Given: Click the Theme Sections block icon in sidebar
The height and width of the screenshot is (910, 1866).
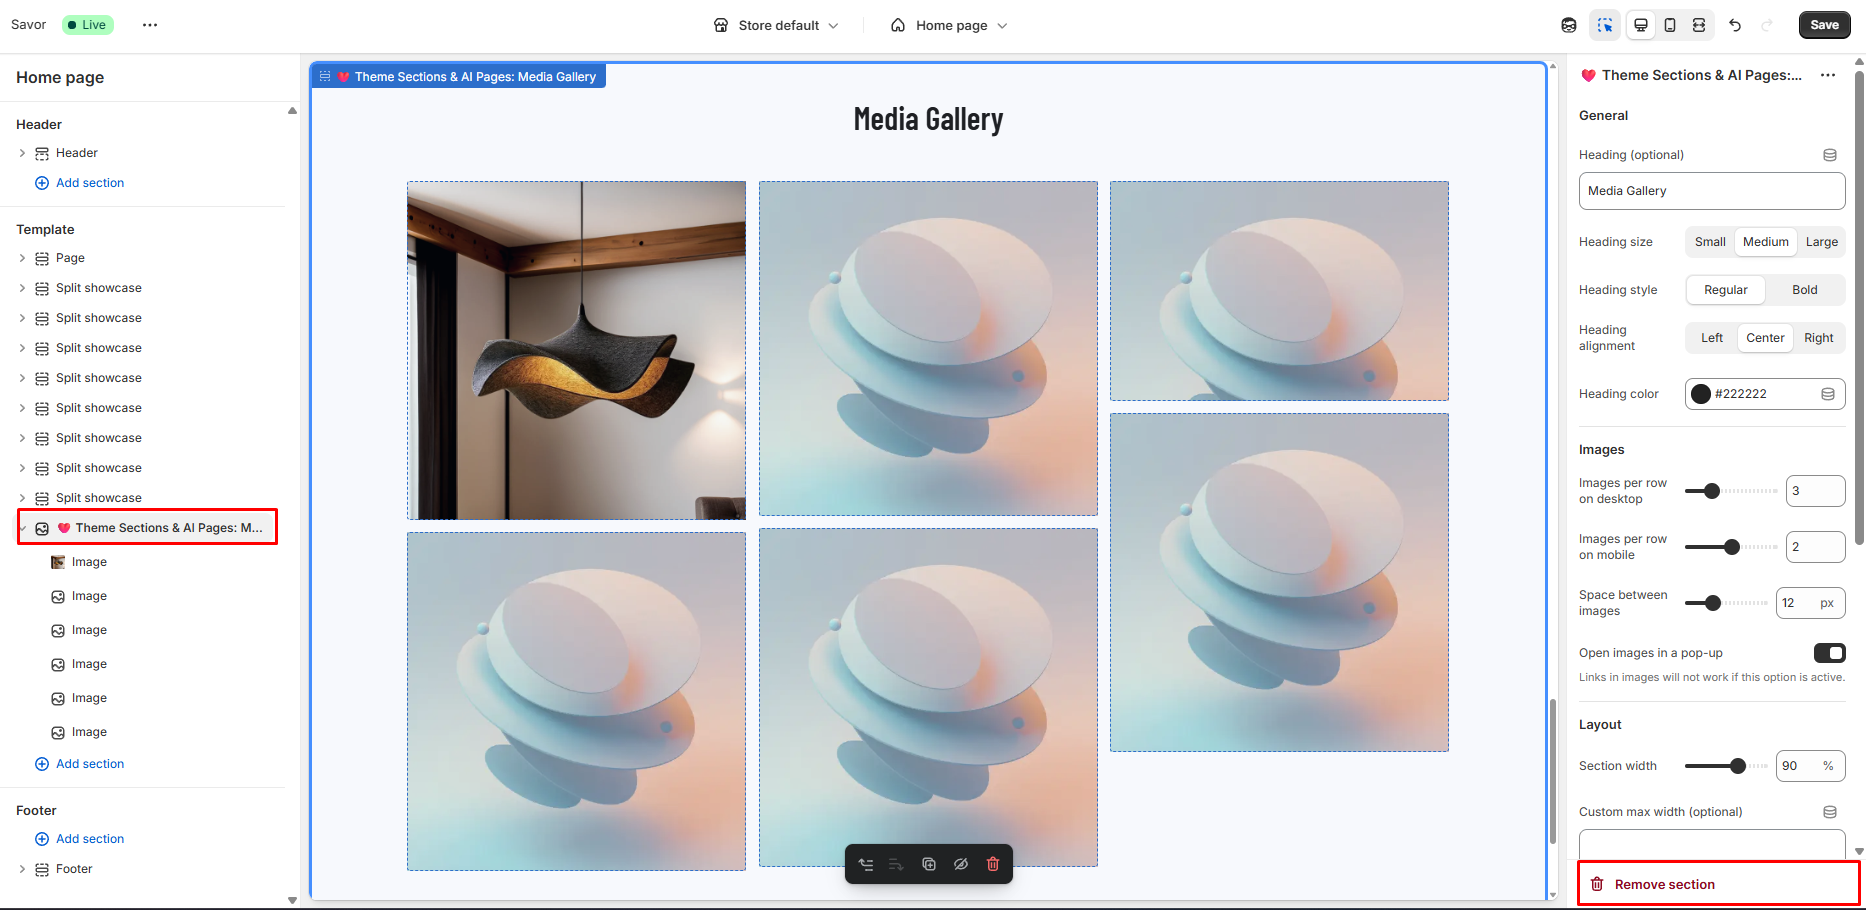Looking at the screenshot, I should tap(42, 528).
